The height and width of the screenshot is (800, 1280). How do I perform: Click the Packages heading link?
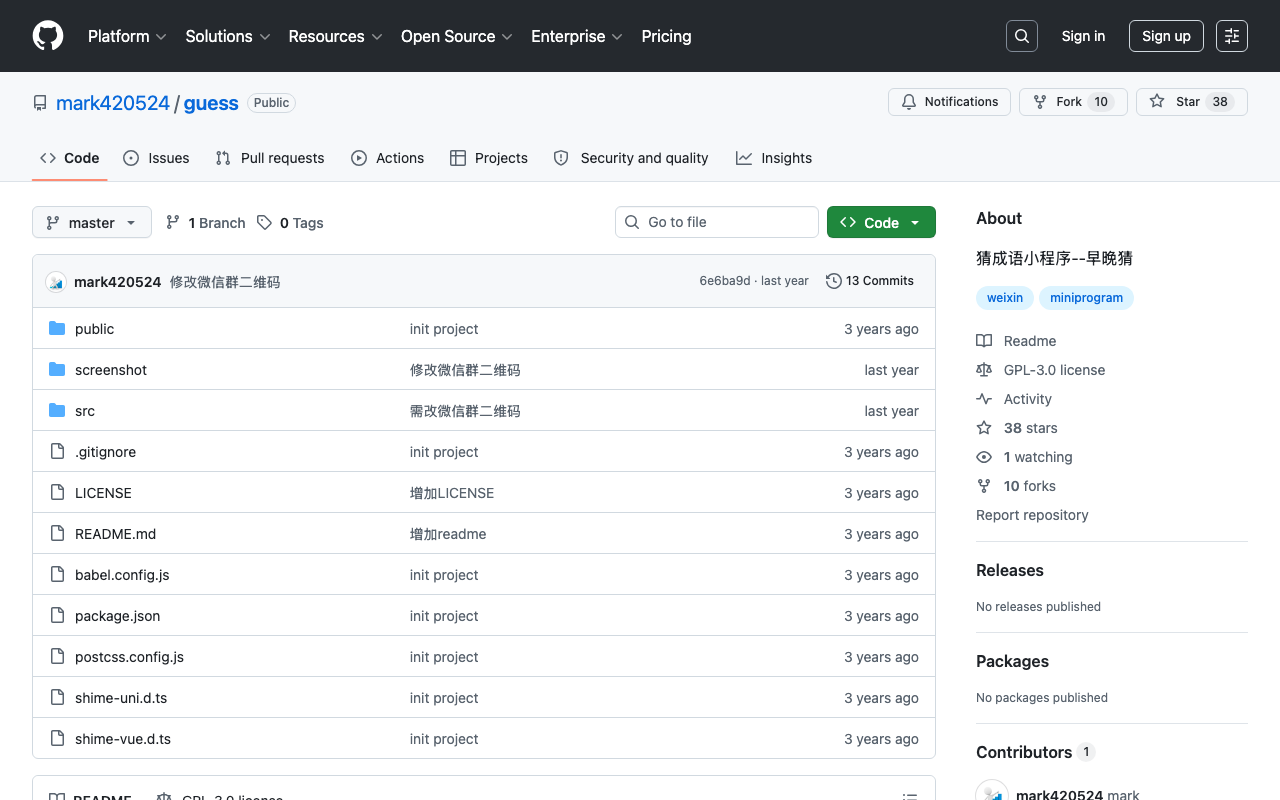coord(1012,661)
